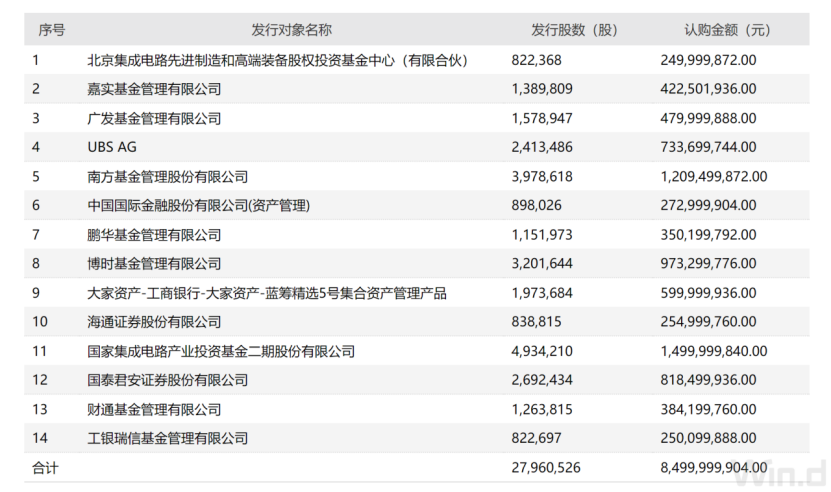Click total amount 8,499,999,904.00
This screenshot has width=831, height=492.
[714, 468]
